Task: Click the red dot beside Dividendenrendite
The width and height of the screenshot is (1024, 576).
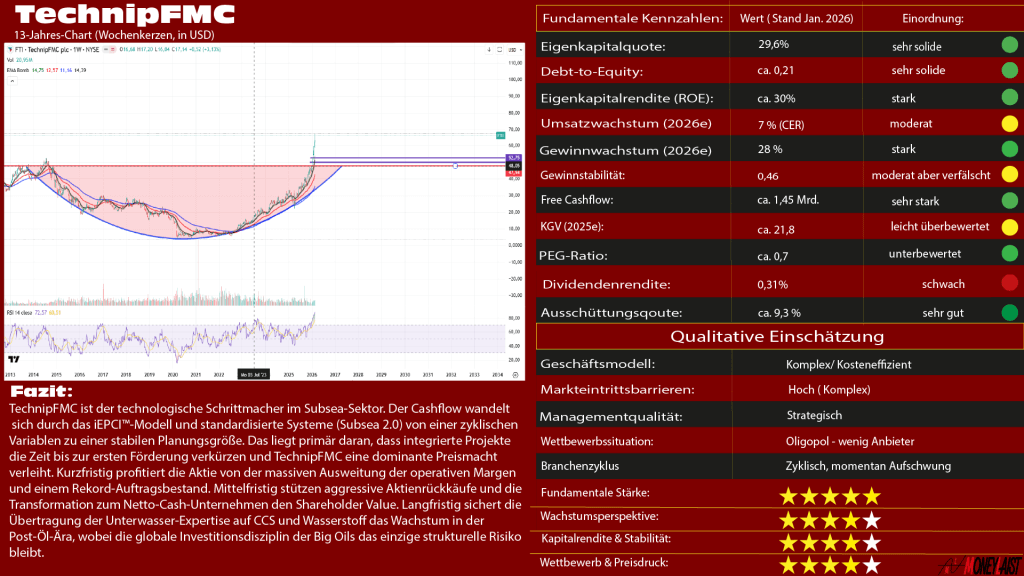Action: (x=1009, y=284)
